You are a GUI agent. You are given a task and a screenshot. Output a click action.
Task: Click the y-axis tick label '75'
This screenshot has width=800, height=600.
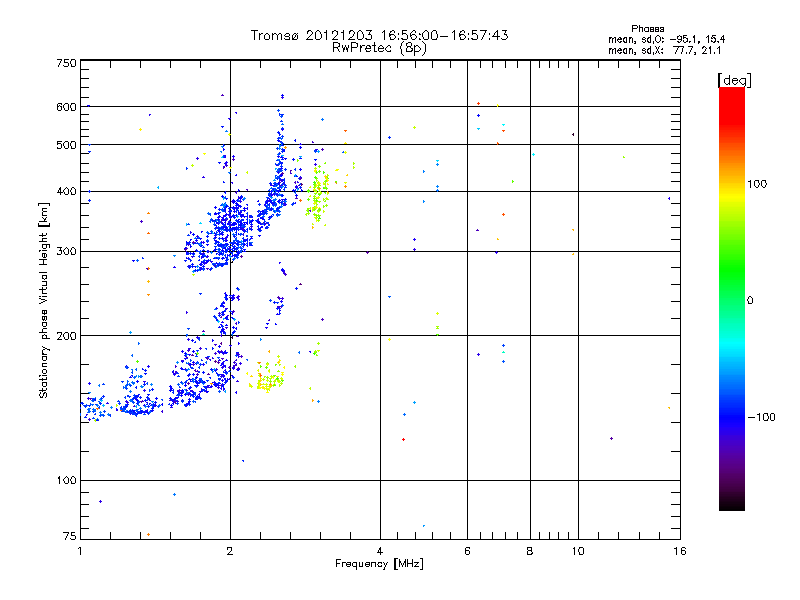click(x=70, y=536)
